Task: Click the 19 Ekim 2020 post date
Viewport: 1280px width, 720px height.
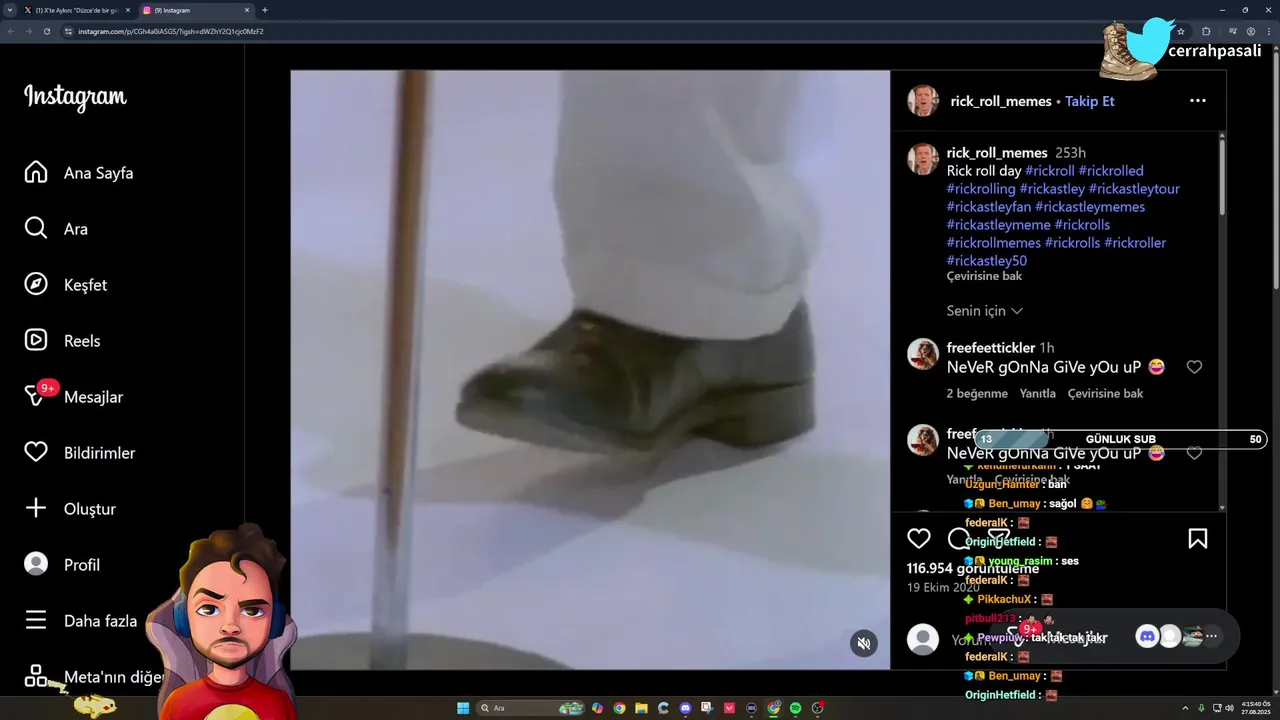Action: [943, 588]
